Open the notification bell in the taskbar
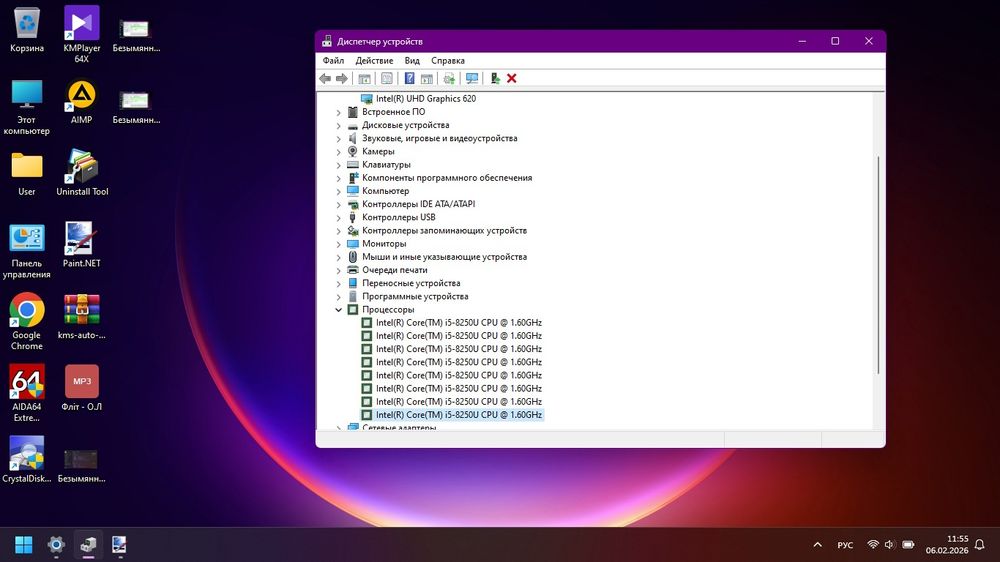 click(980, 545)
